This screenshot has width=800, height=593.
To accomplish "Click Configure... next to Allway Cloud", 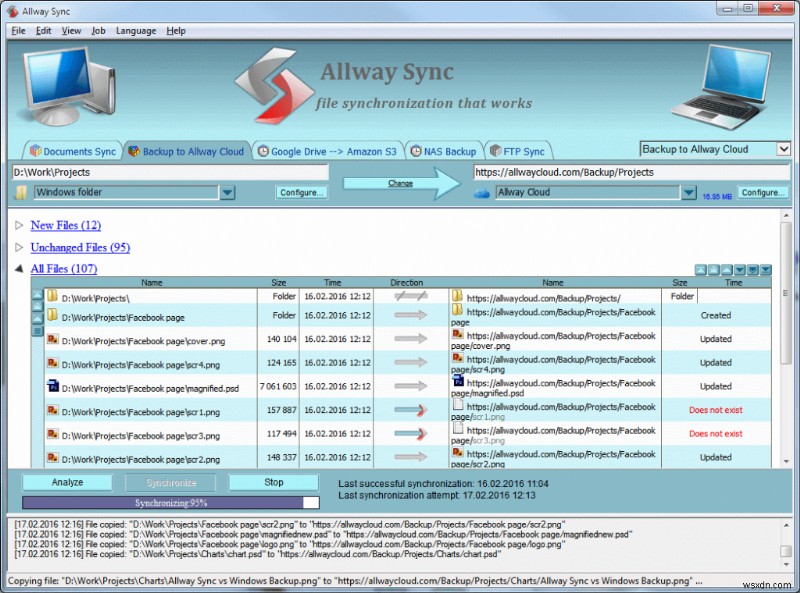I will click(x=762, y=192).
